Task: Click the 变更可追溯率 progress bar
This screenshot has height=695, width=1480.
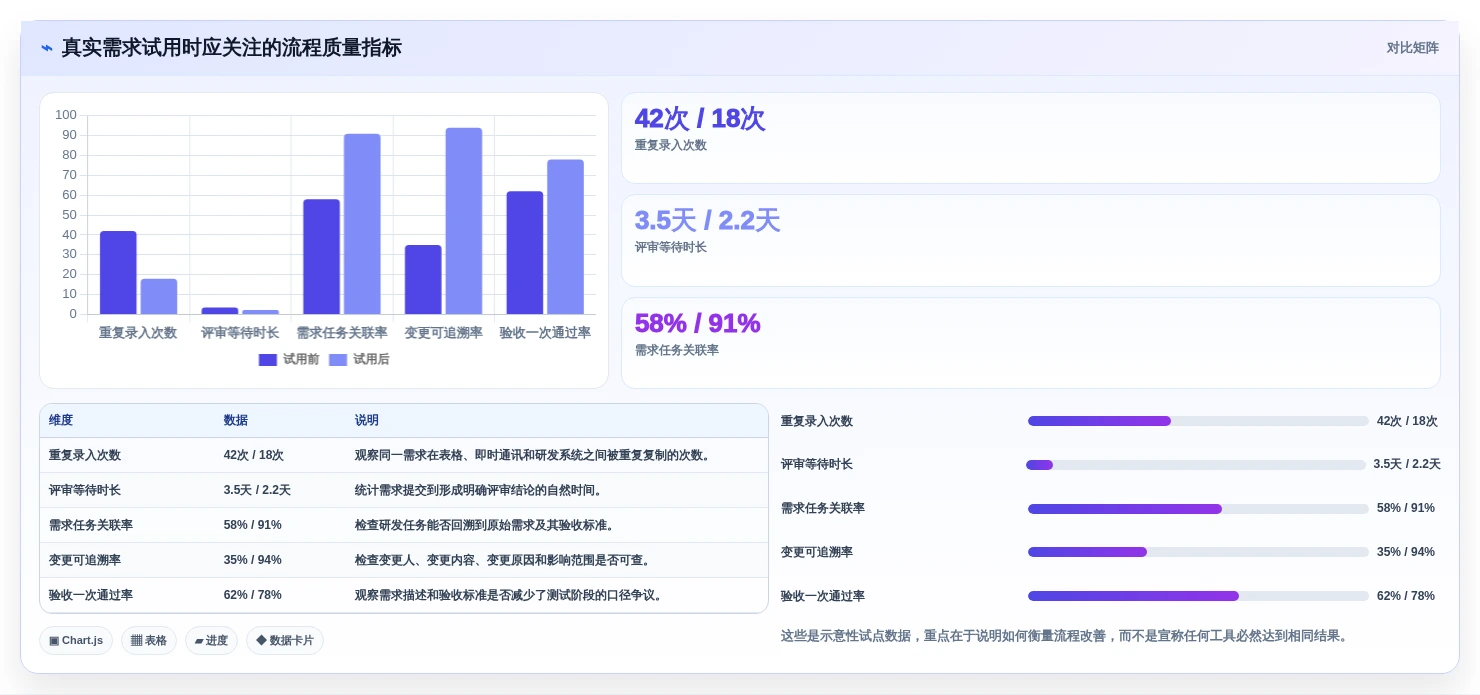Action: click(1198, 552)
